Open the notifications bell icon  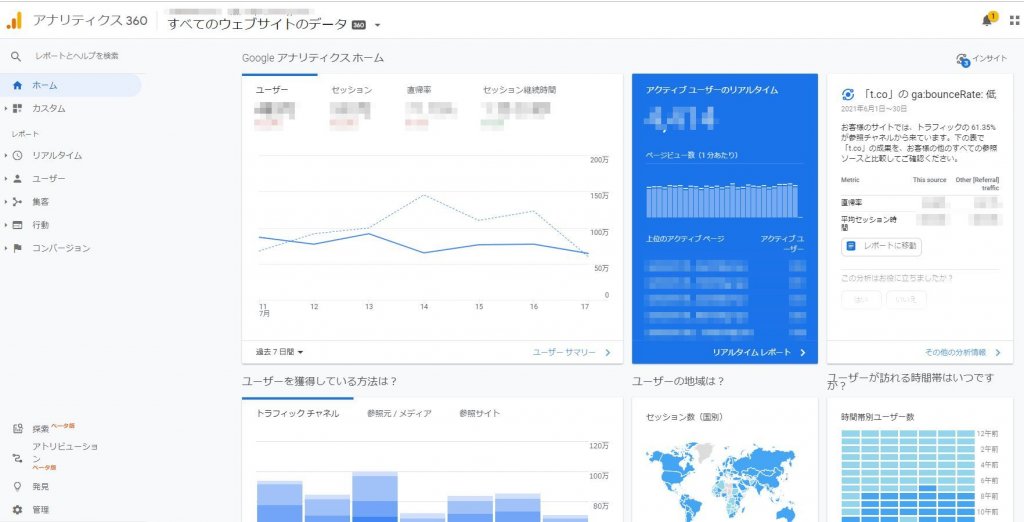tap(987, 20)
